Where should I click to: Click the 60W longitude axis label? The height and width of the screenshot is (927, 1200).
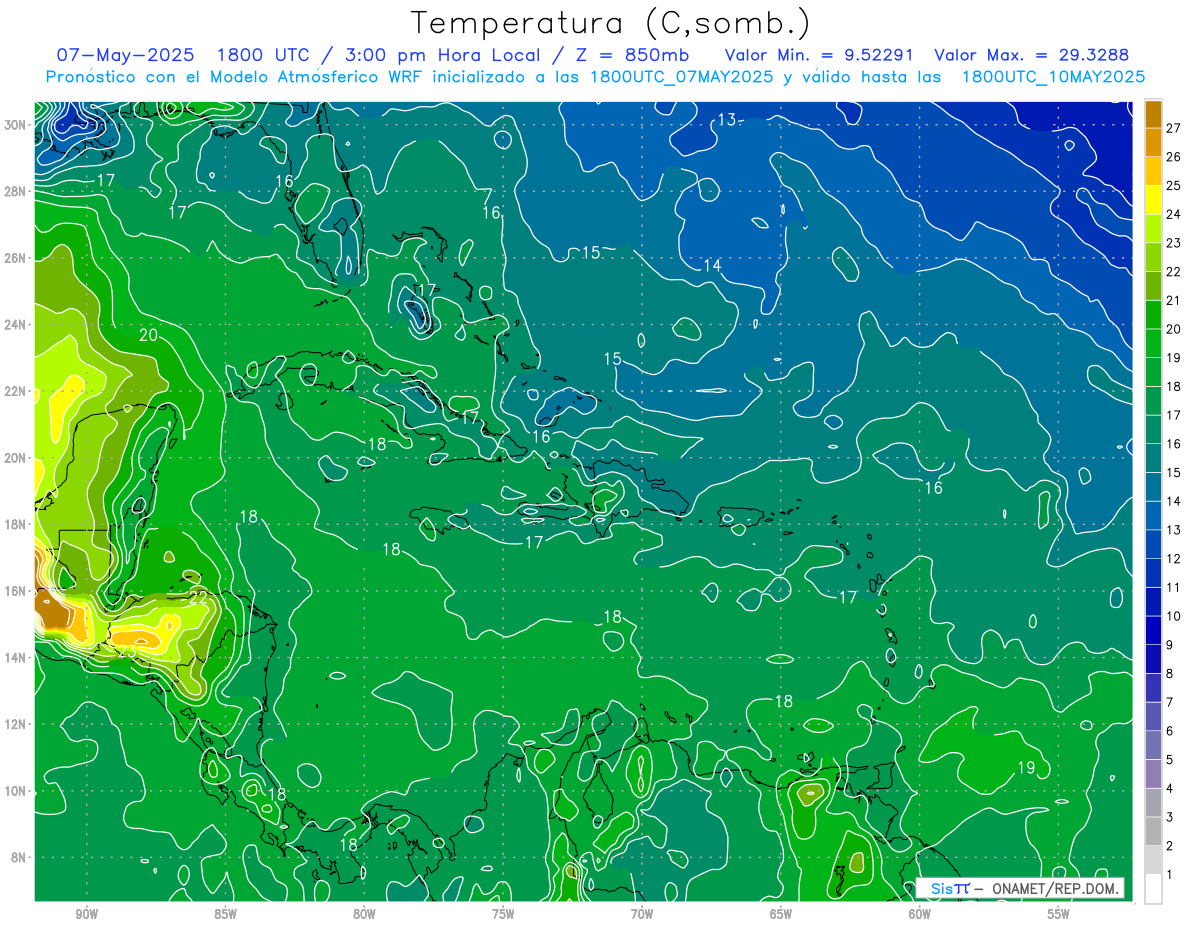(x=920, y=914)
